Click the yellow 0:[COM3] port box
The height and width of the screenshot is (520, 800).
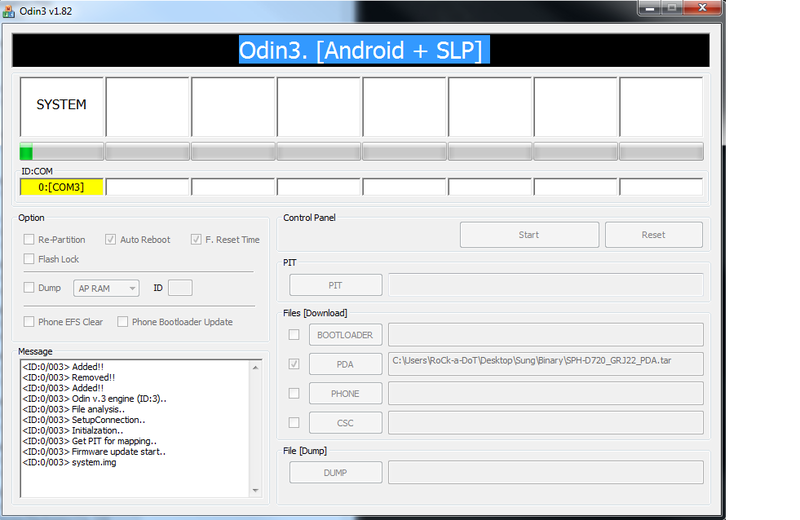(x=62, y=187)
